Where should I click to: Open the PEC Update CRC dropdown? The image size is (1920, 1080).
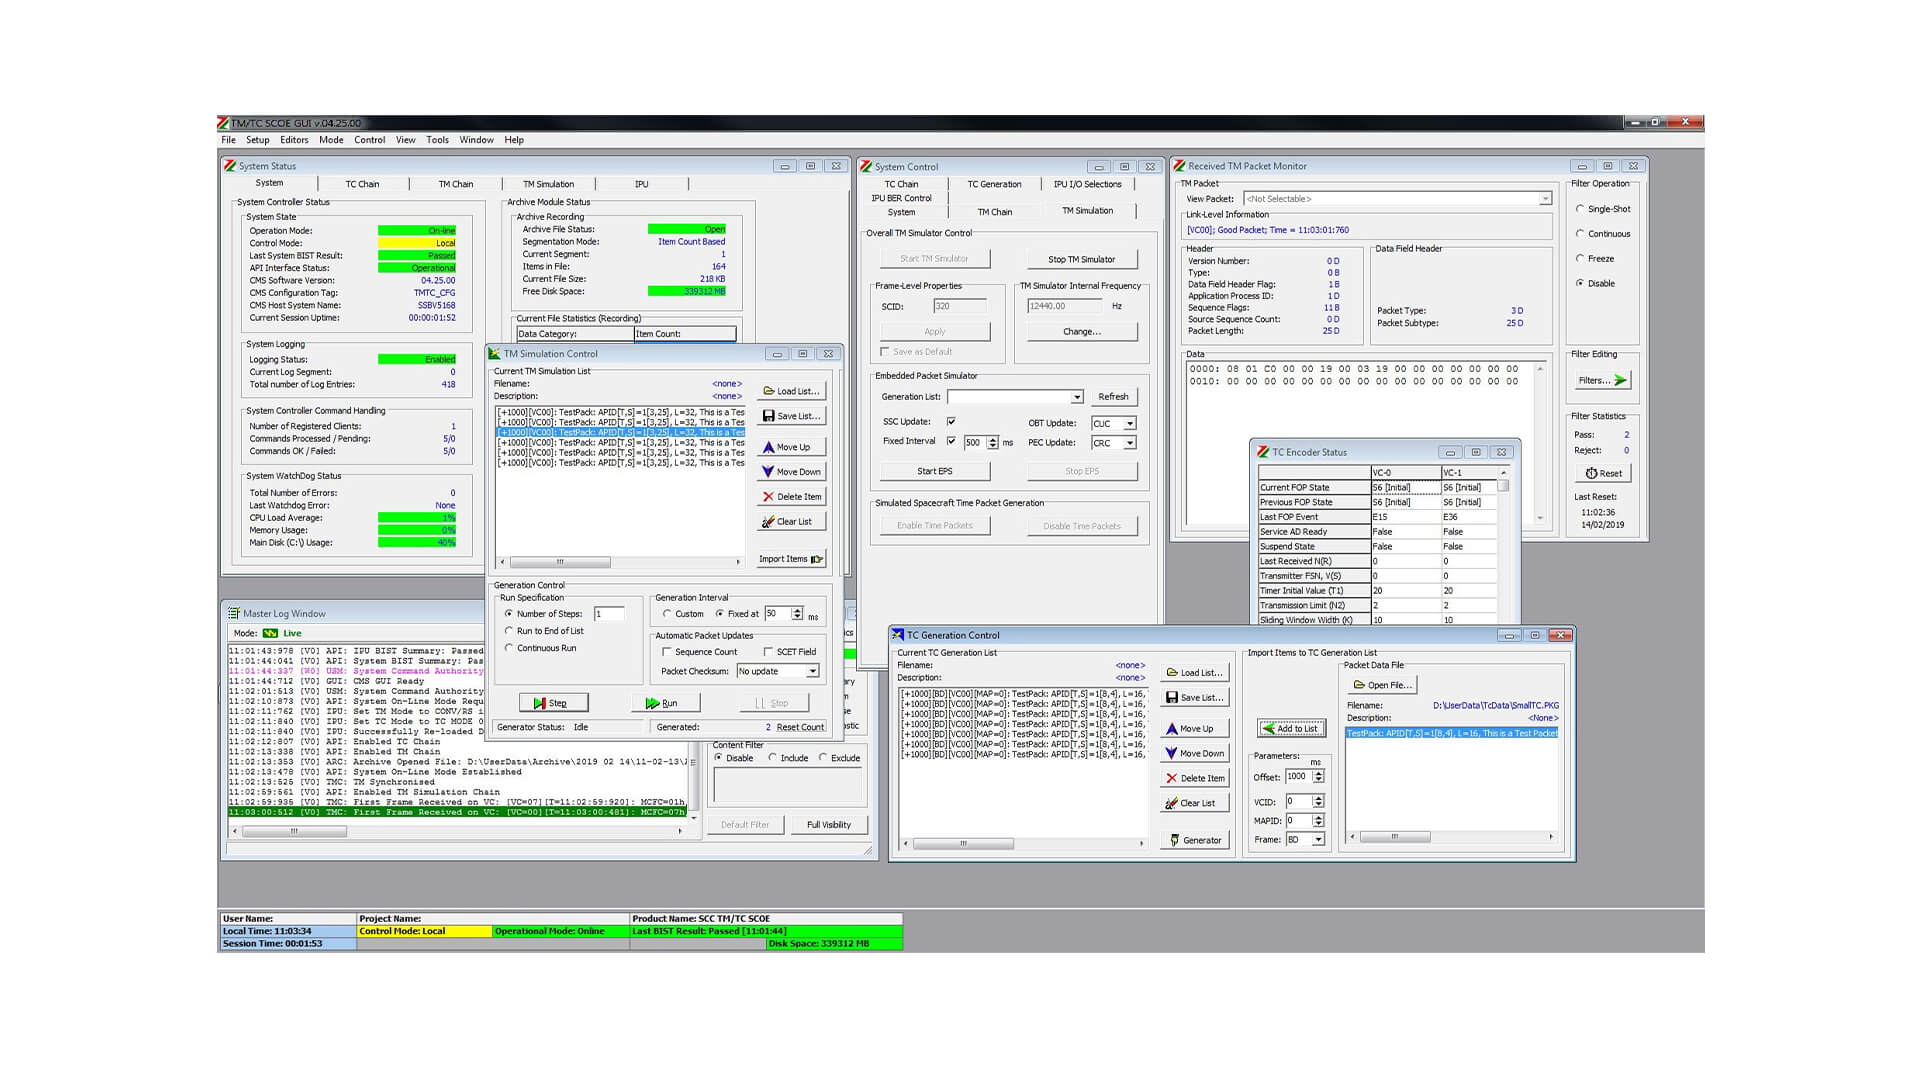click(1130, 443)
